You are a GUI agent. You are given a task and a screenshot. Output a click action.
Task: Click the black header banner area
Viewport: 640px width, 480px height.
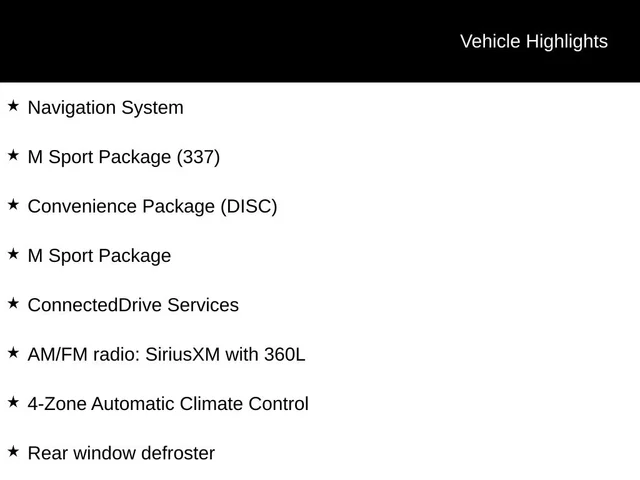(x=320, y=41)
